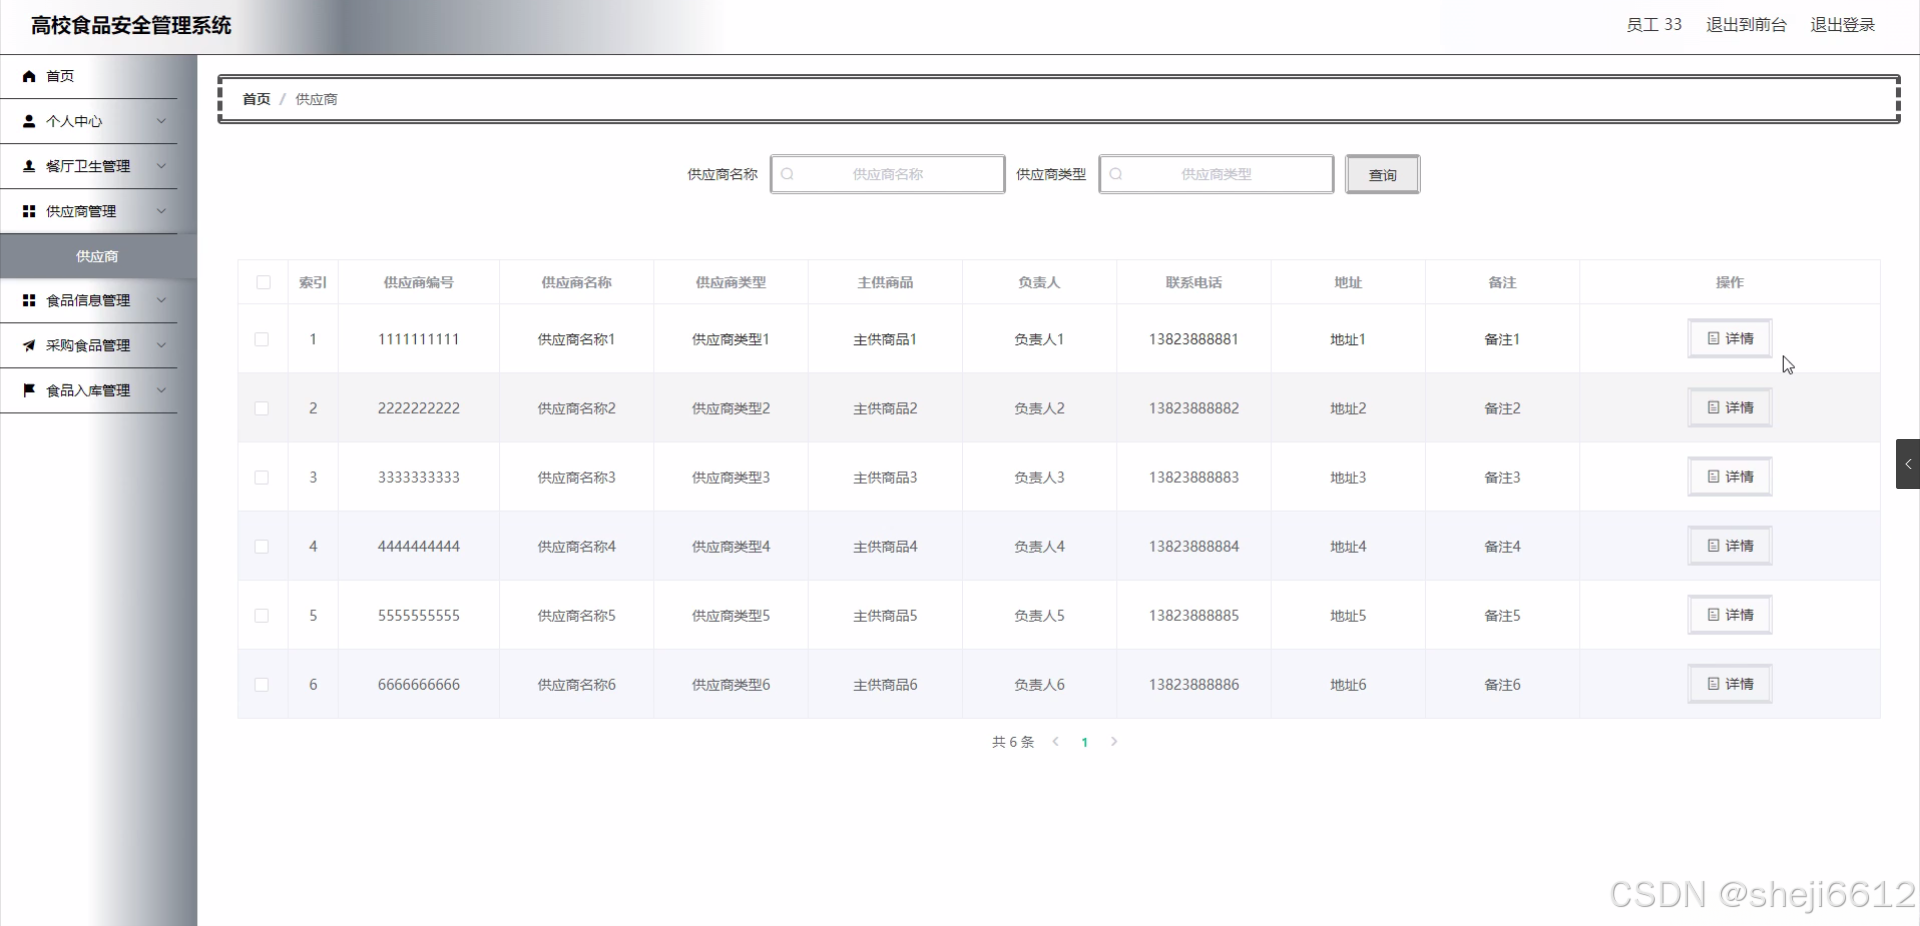Select 供应商 submenu item
The width and height of the screenshot is (1920, 926).
97,256
